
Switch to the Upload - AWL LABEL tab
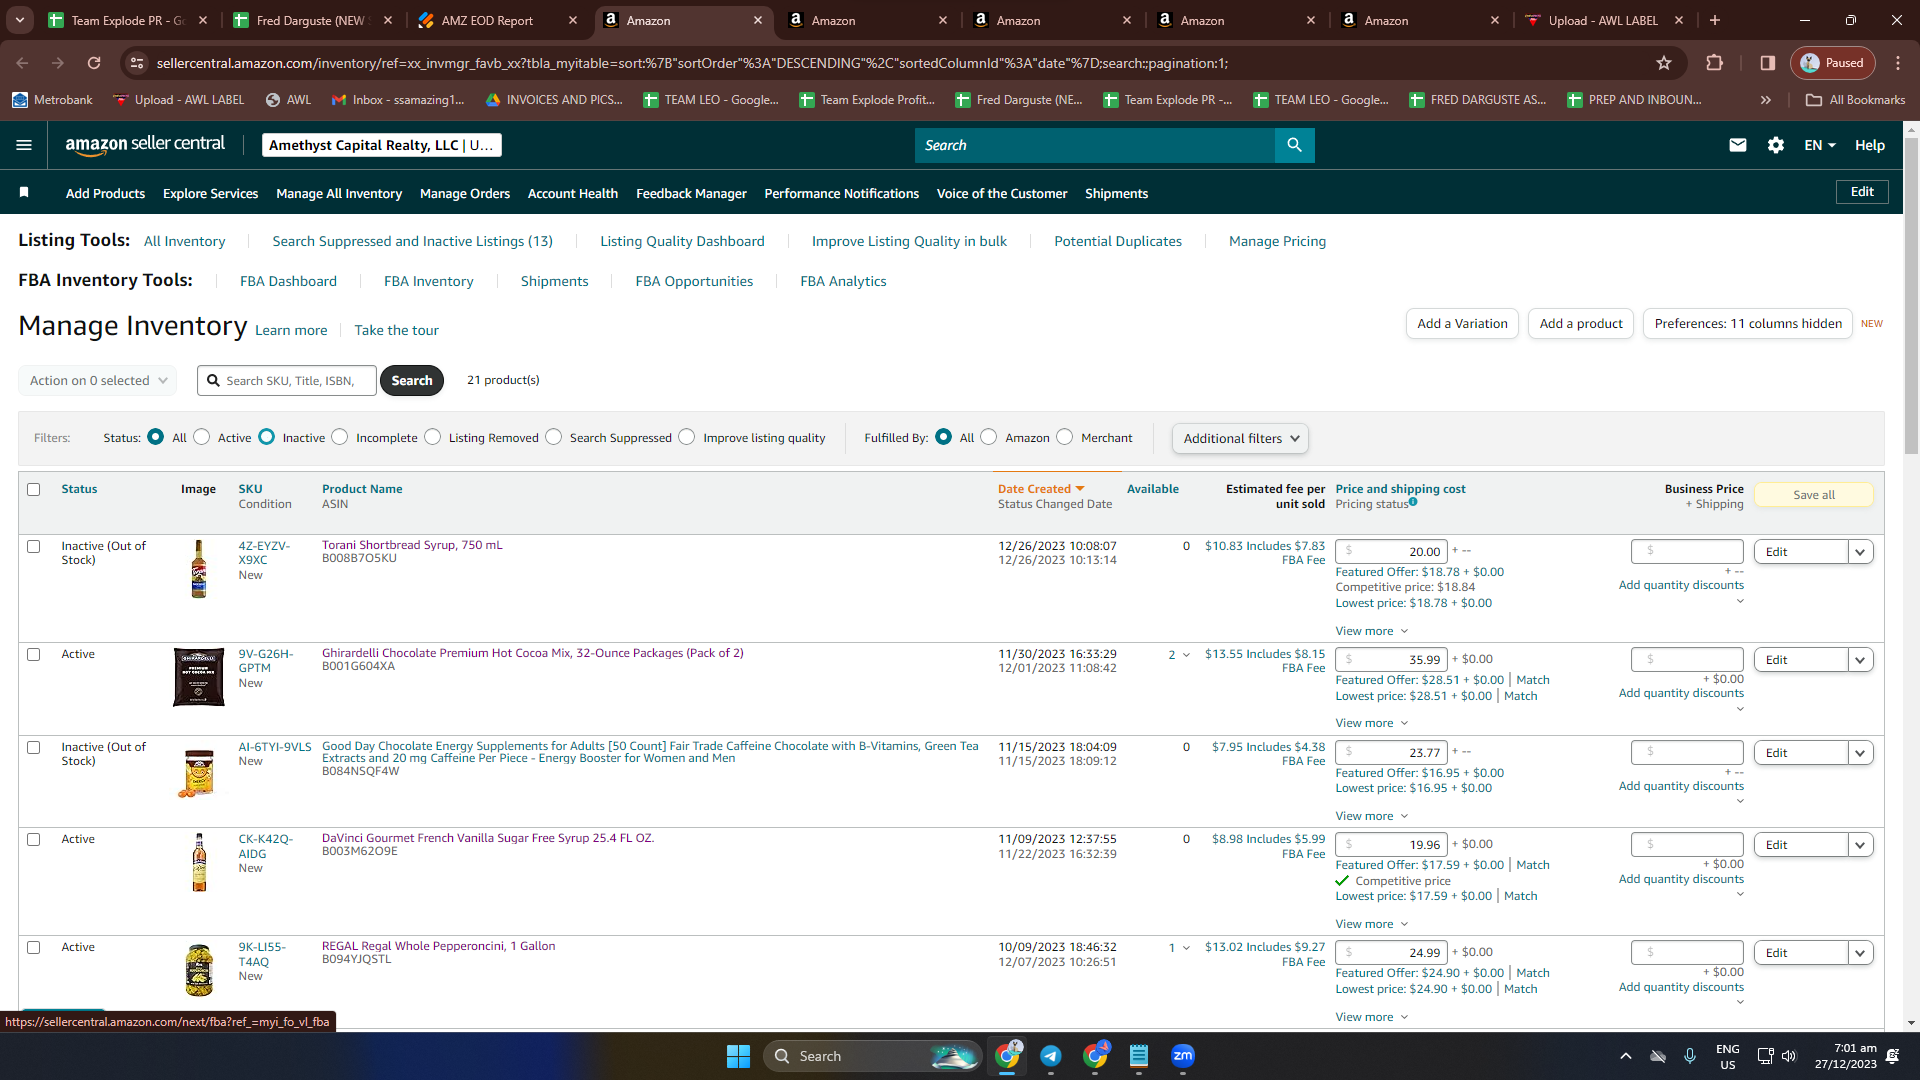[x=1603, y=20]
